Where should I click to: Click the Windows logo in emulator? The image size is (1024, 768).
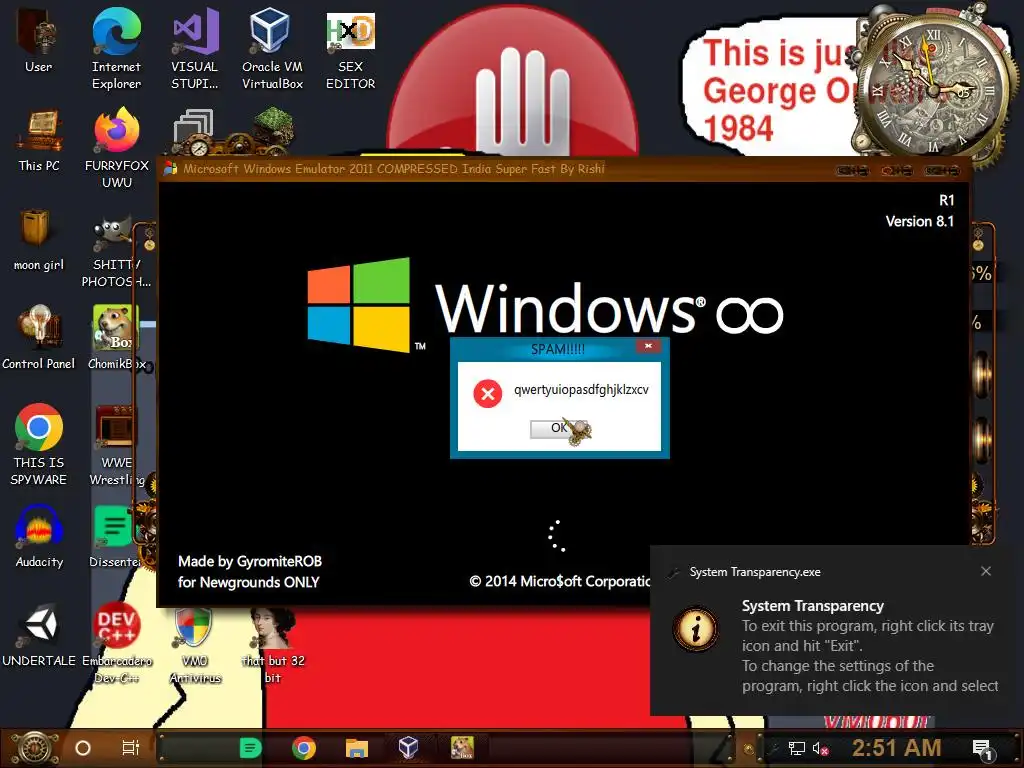coord(359,304)
